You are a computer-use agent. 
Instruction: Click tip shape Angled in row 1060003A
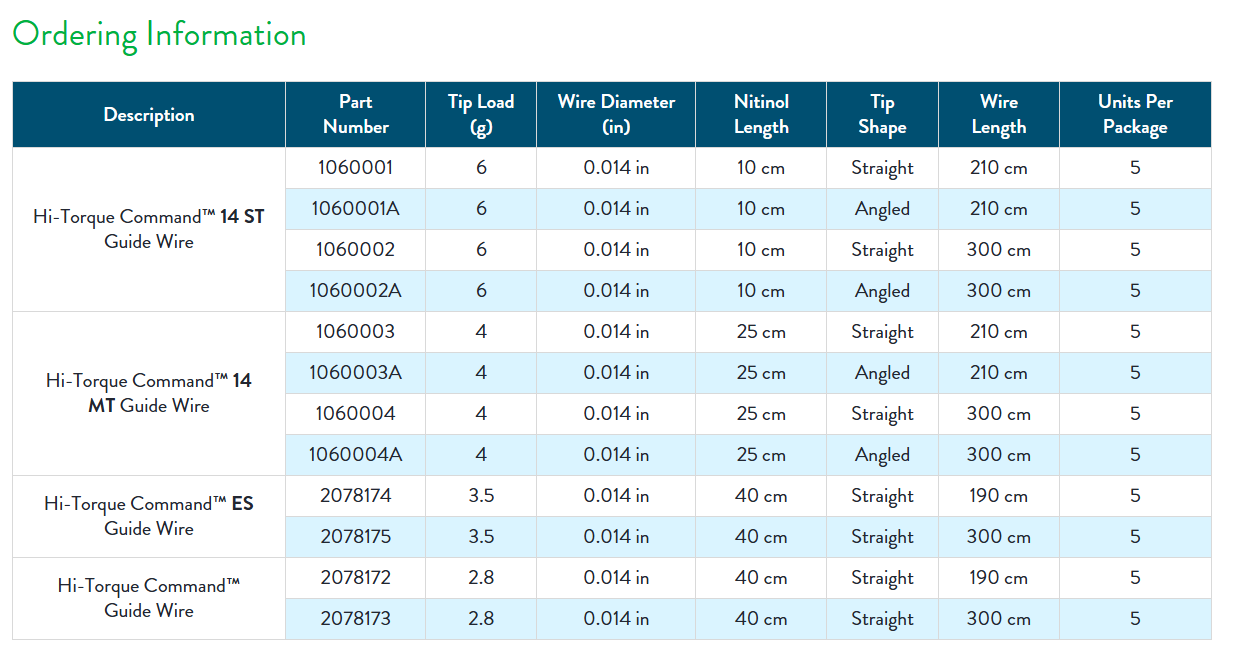pyautogui.click(x=882, y=373)
